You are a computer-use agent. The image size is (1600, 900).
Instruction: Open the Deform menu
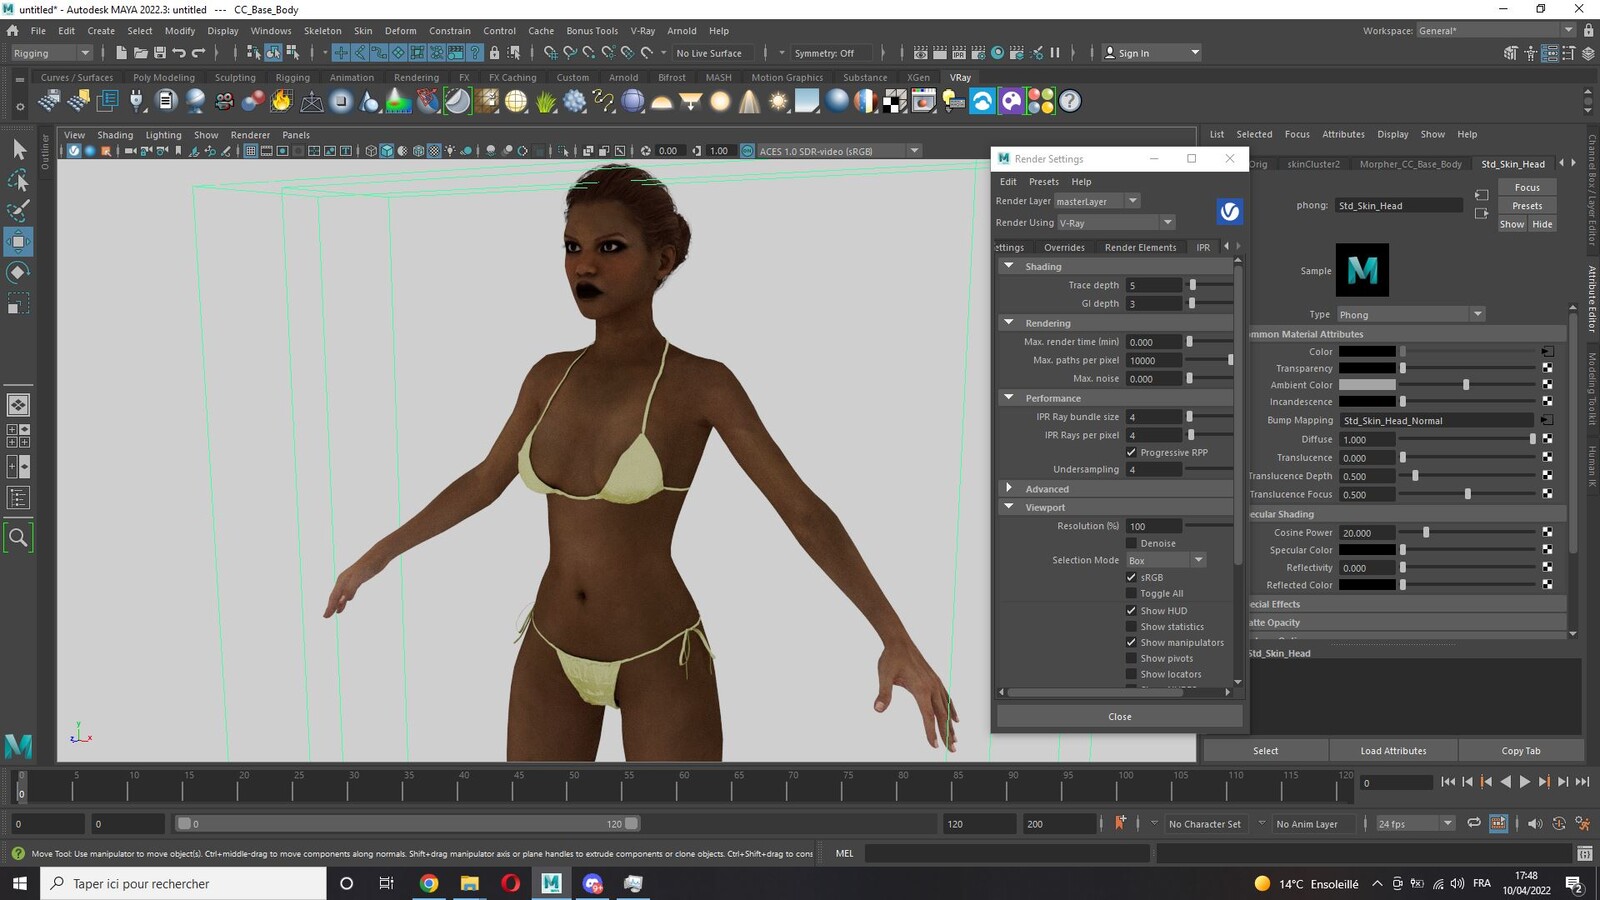click(x=400, y=31)
